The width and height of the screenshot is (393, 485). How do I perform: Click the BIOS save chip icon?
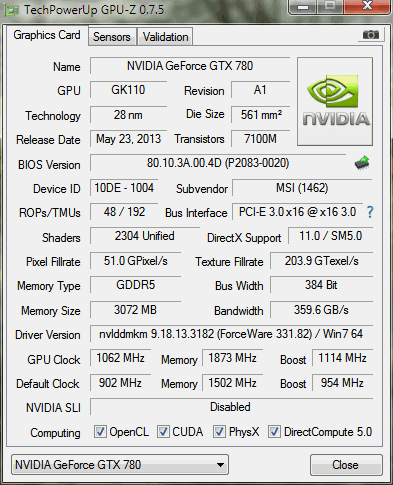pyautogui.click(x=362, y=163)
